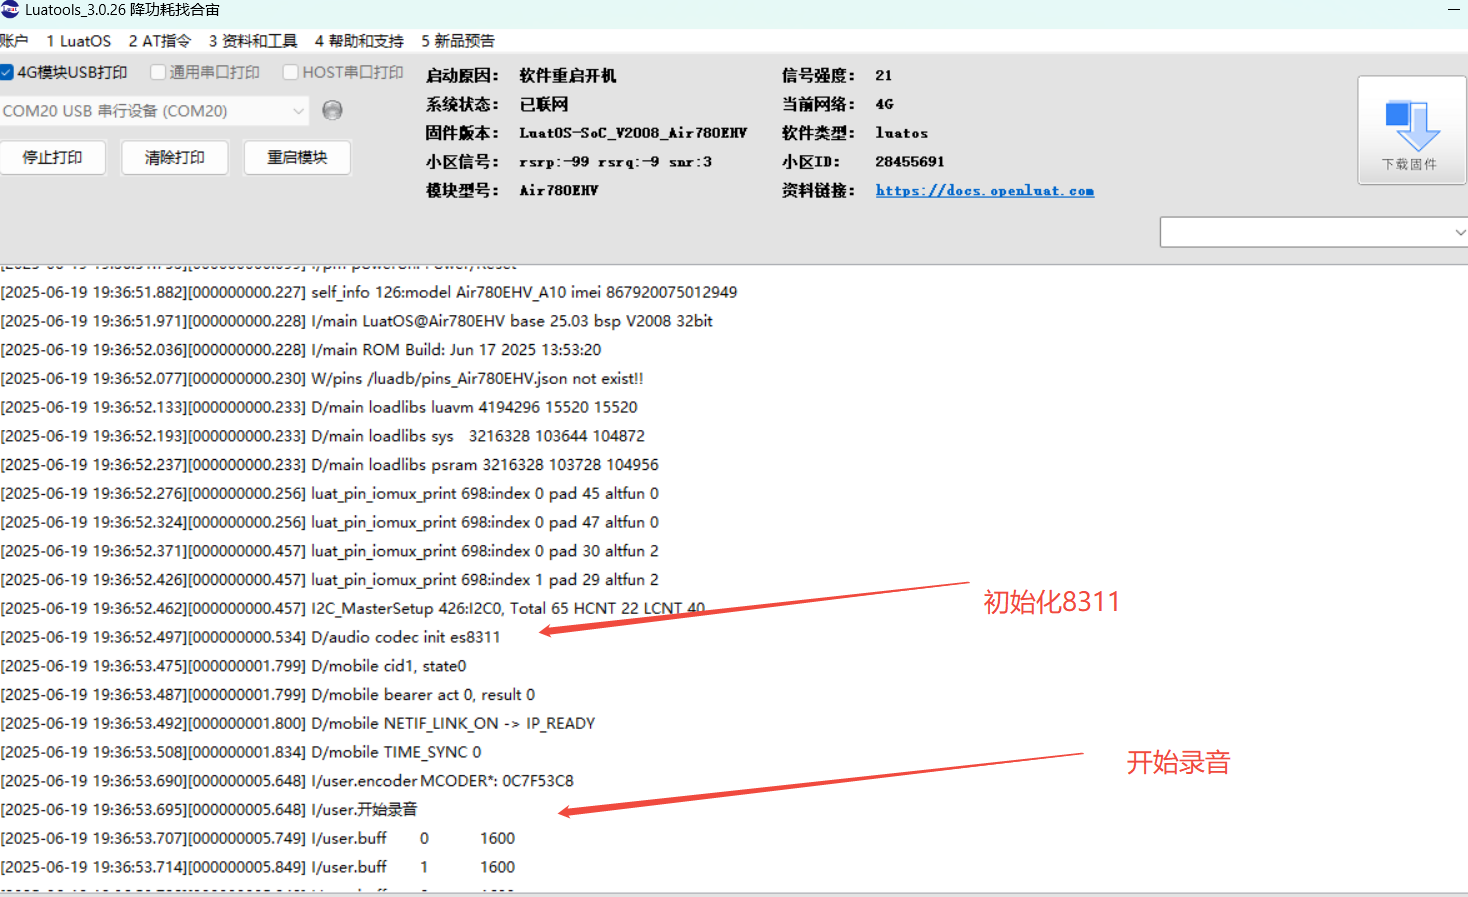Screen dimensions: 1468x897
Task: Open the COM20 USB serial device dropdown
Action: 154,111
